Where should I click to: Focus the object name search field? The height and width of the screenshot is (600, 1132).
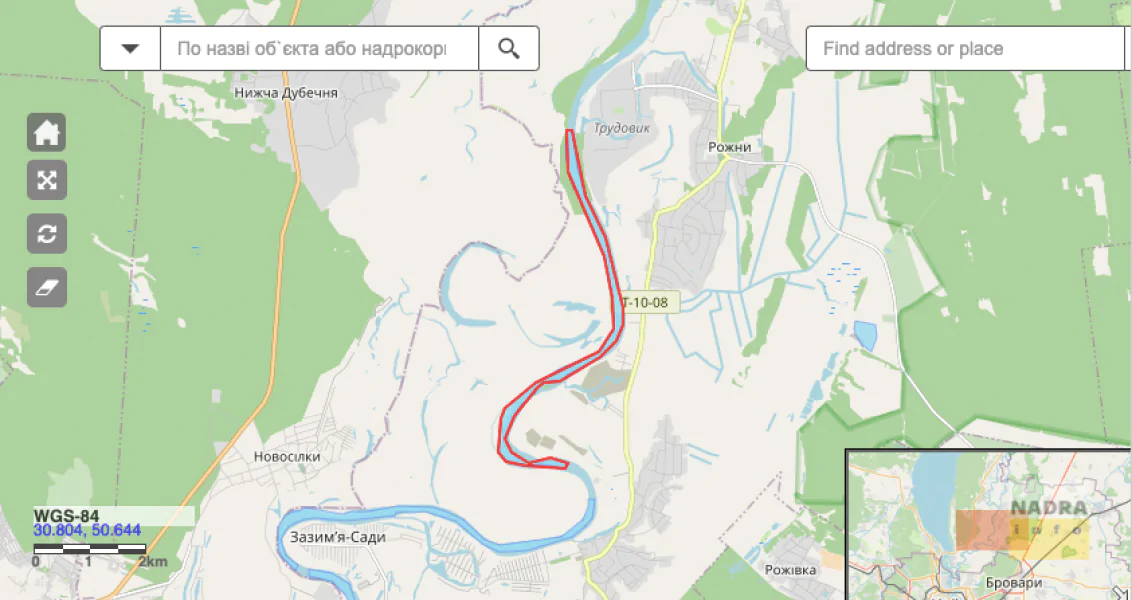click(319, 48)
